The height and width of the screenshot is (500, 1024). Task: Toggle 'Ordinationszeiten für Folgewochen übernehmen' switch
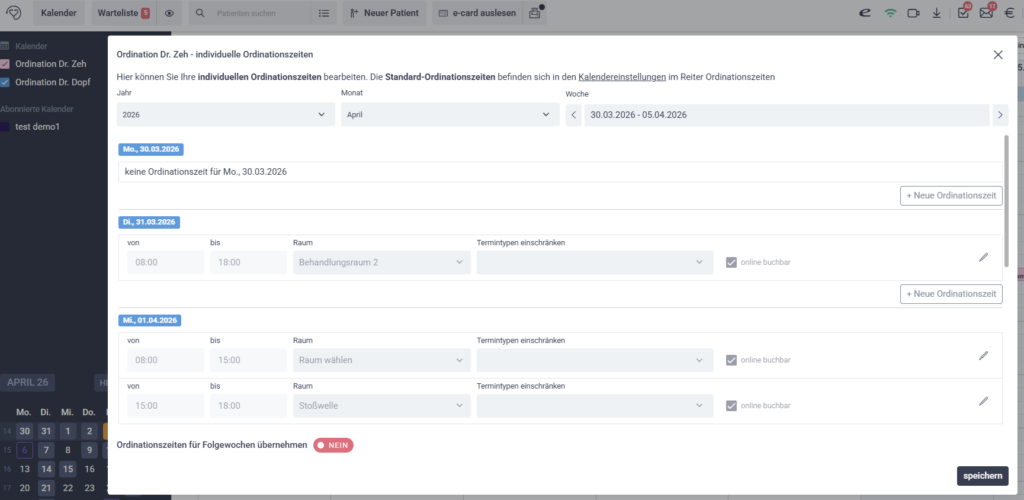333,445
